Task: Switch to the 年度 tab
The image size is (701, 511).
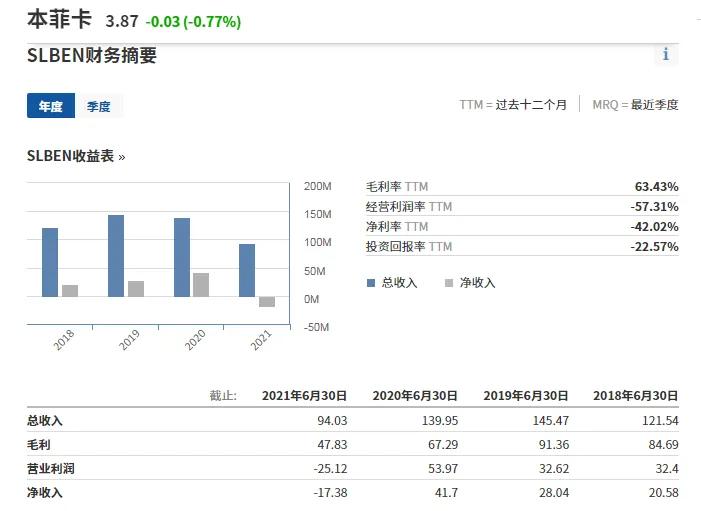Action: (51, 106)
